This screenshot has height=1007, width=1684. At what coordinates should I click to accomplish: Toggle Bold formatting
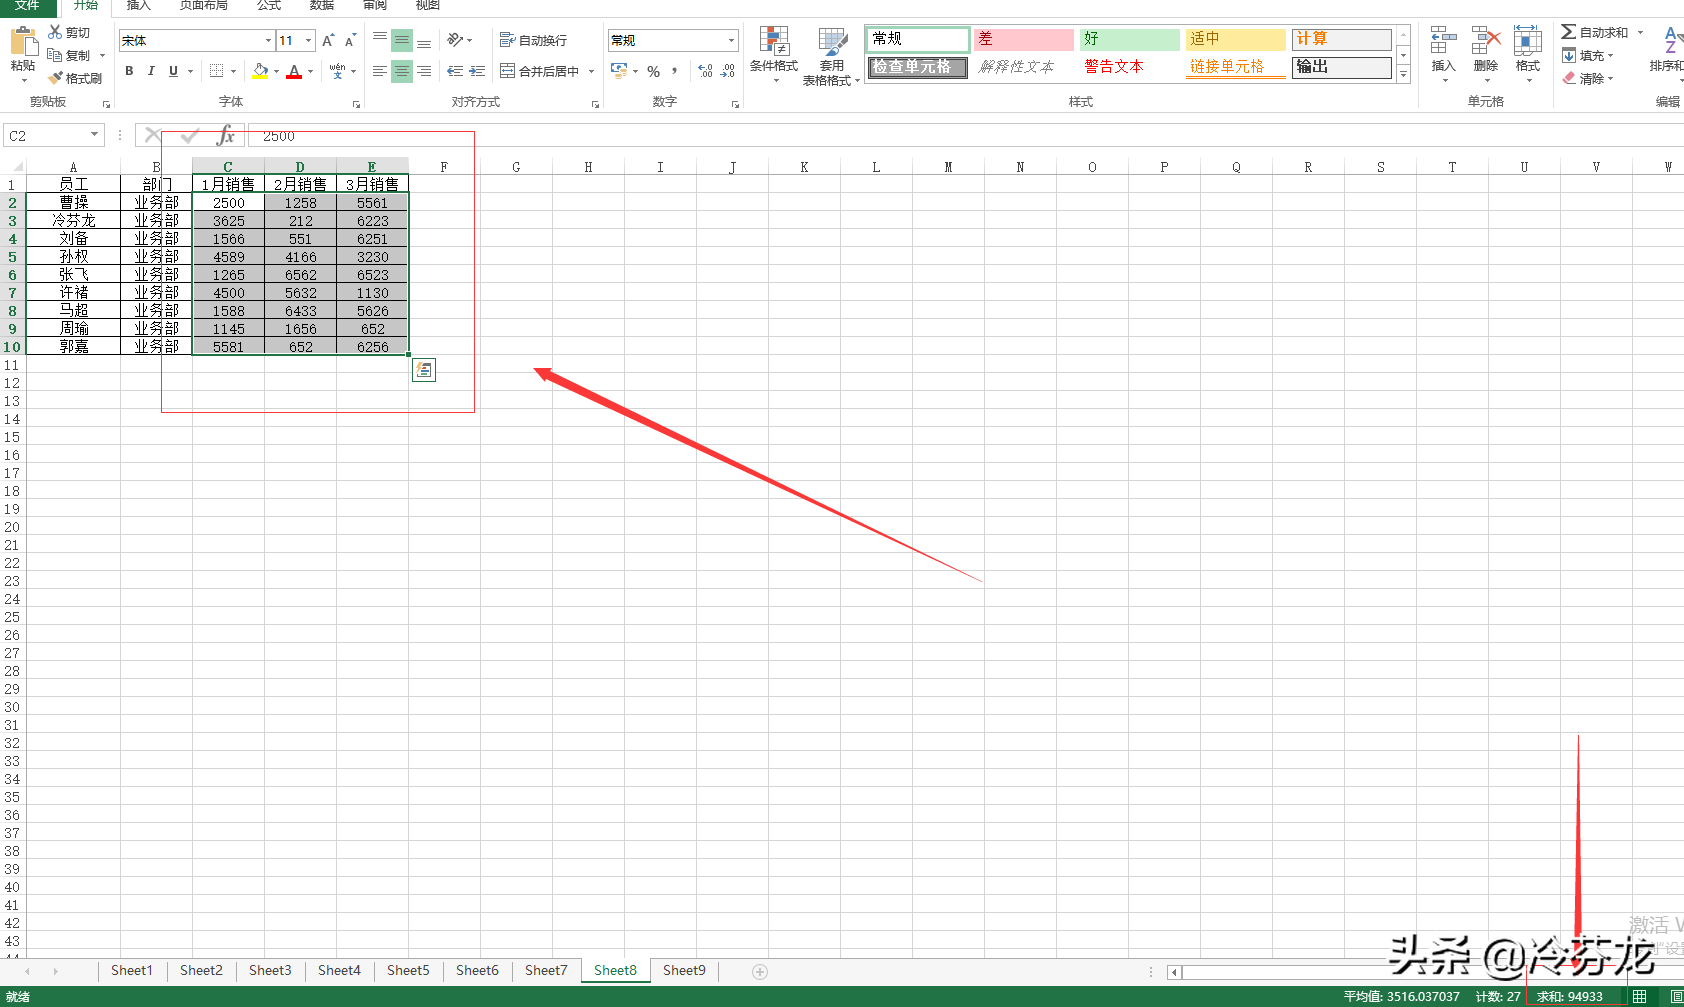coord(129,71)
